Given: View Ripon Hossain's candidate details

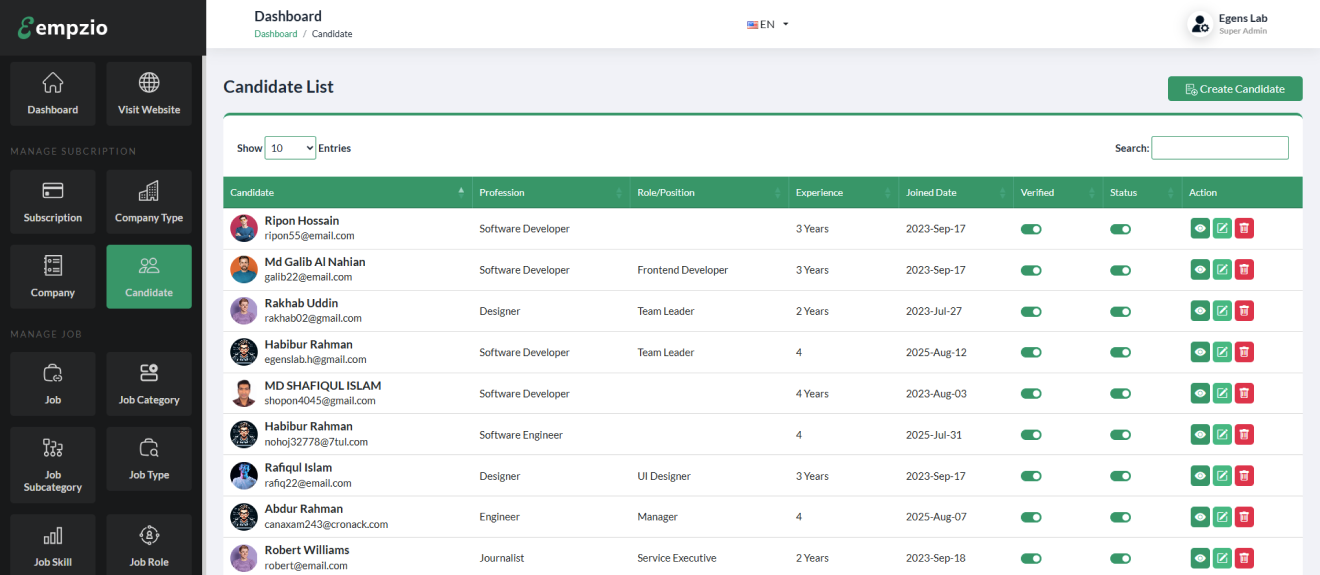Looking at the screenshot, I should (1200, 229).
